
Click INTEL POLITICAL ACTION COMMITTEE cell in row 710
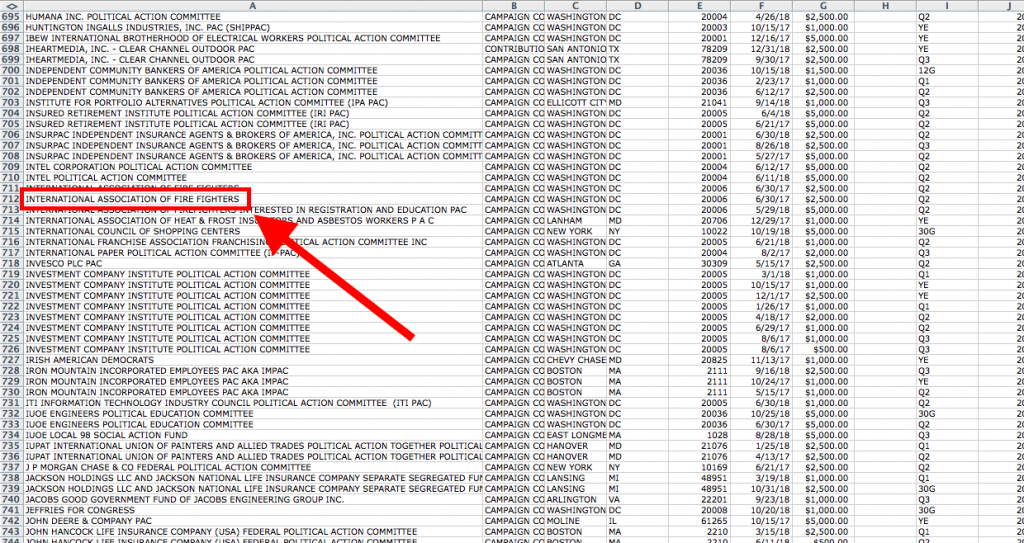(253, 178)
